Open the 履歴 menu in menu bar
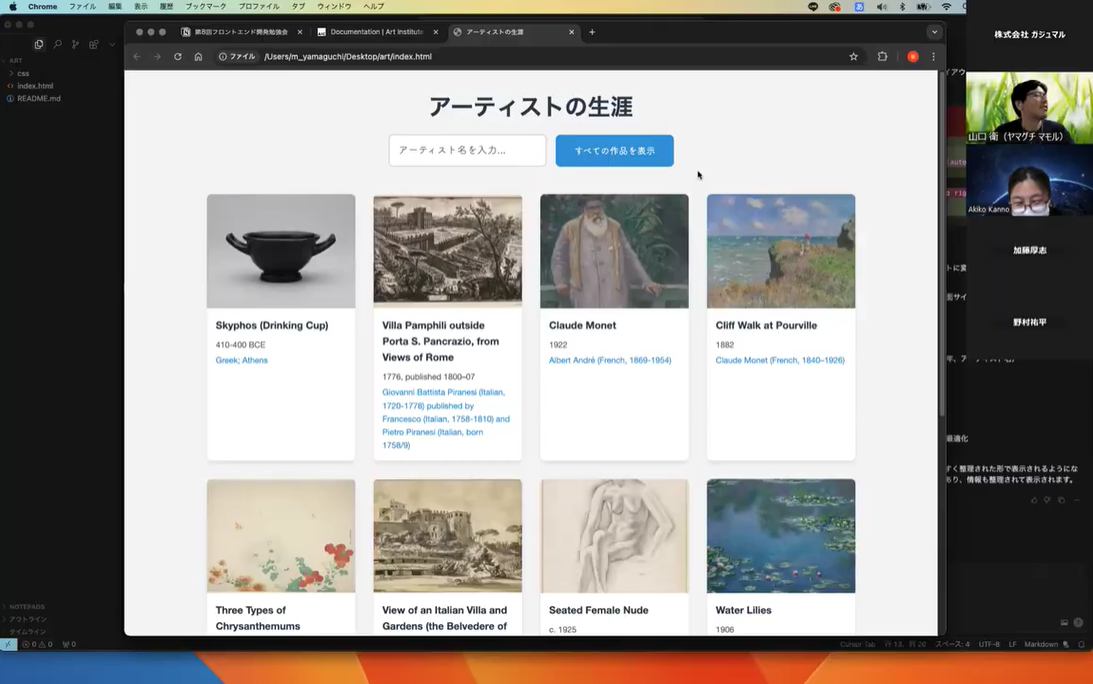Viewport: 1093px width, 684px height. click(166, 6)
